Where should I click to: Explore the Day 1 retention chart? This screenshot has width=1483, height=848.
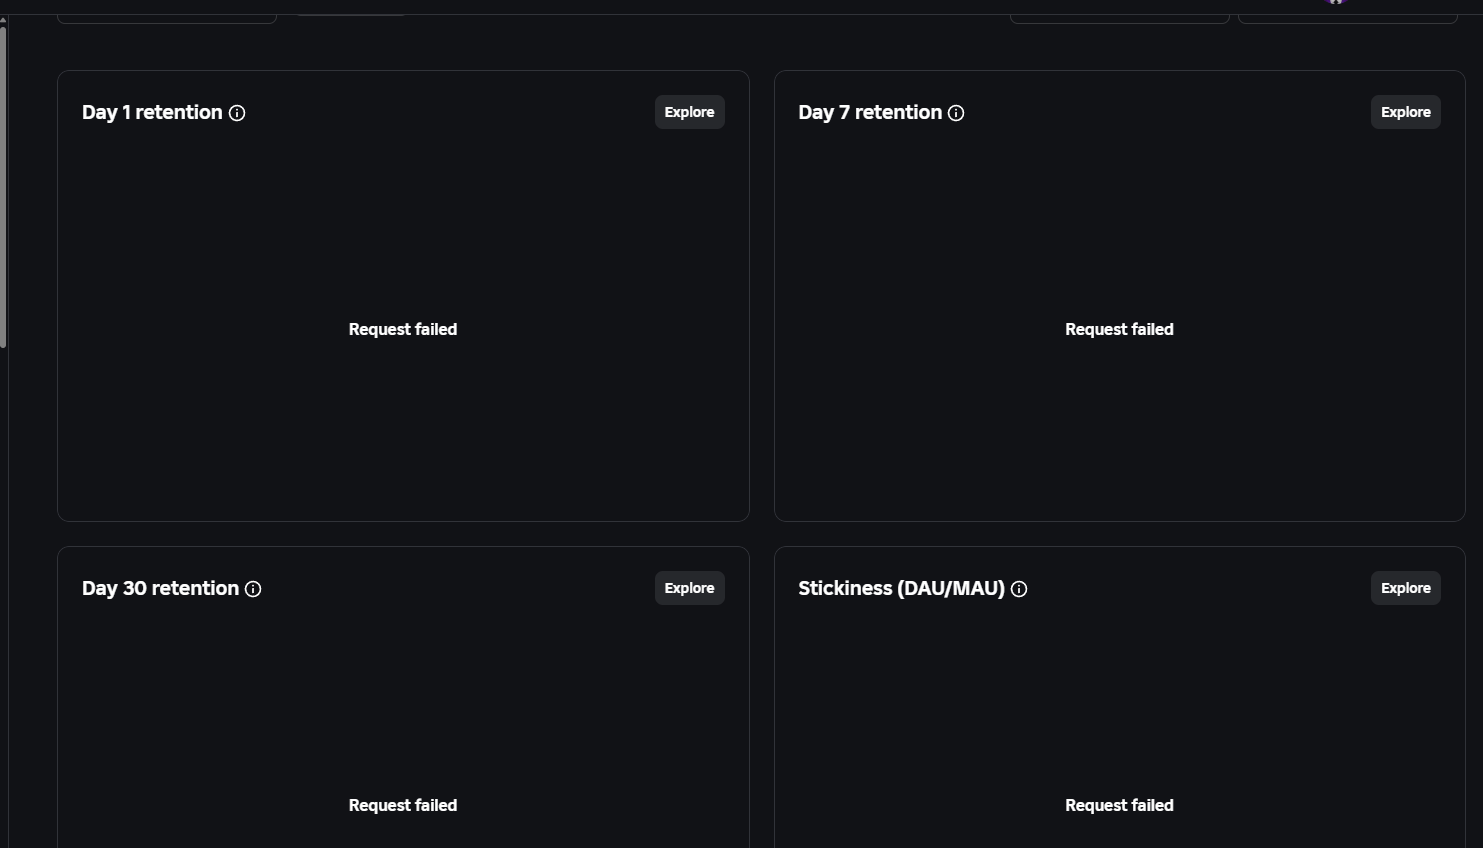689,112
